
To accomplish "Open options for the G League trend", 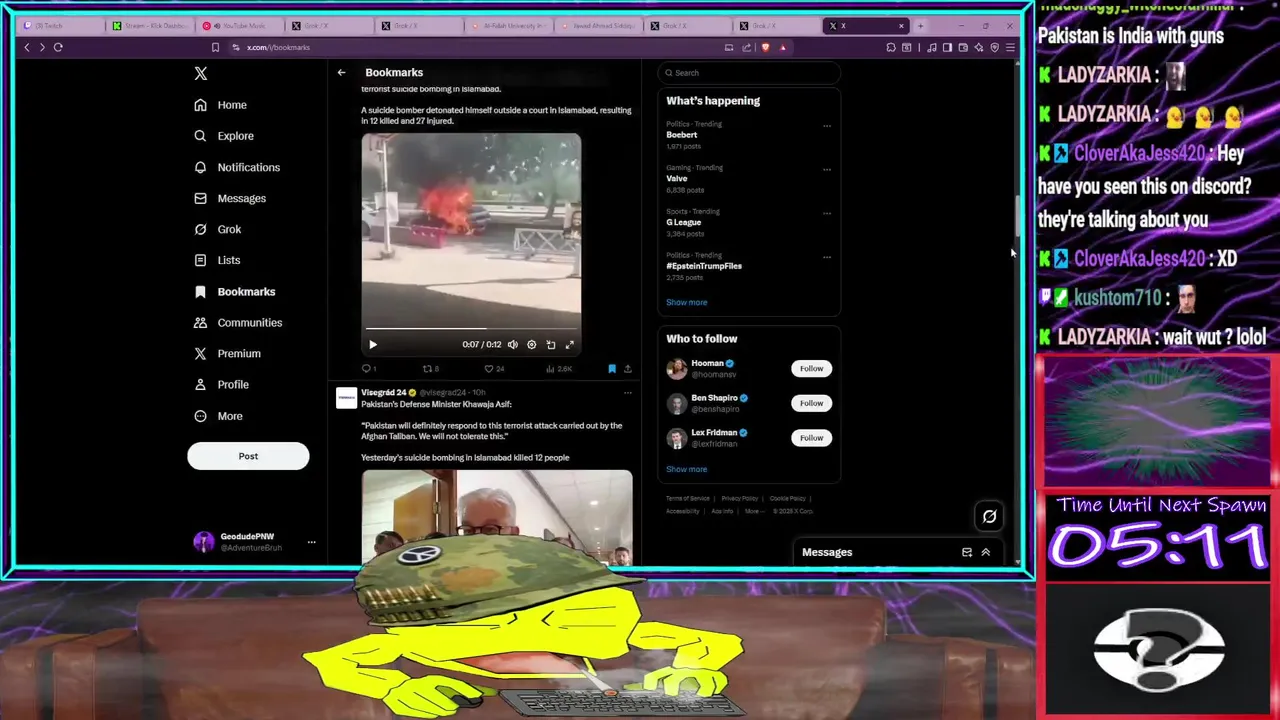I will click(x=827, y=213).
